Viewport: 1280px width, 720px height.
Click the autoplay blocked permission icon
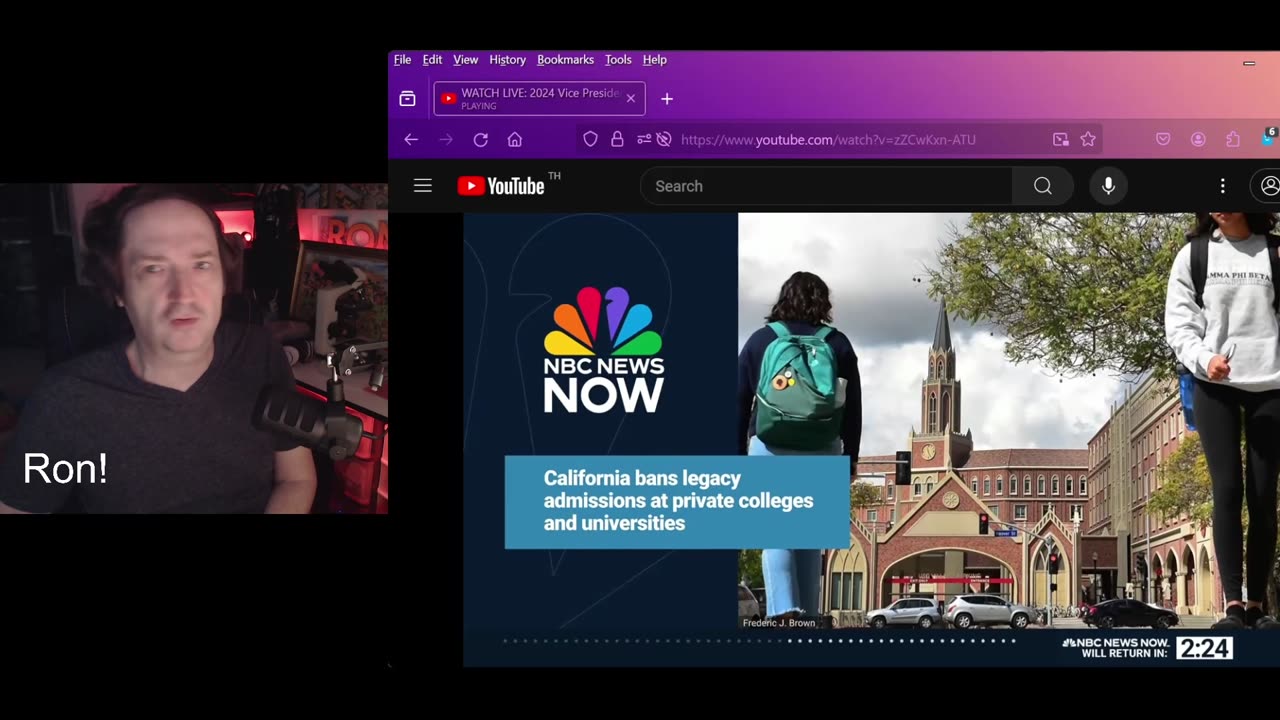coord(663,140)
